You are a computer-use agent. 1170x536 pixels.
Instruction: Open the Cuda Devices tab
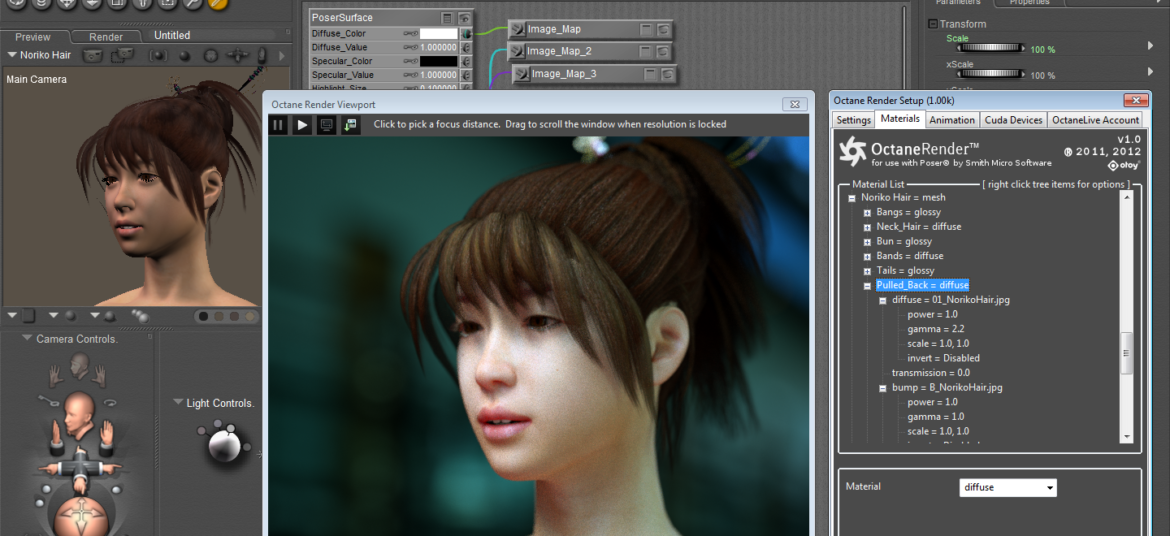(x=1013, y=119)
